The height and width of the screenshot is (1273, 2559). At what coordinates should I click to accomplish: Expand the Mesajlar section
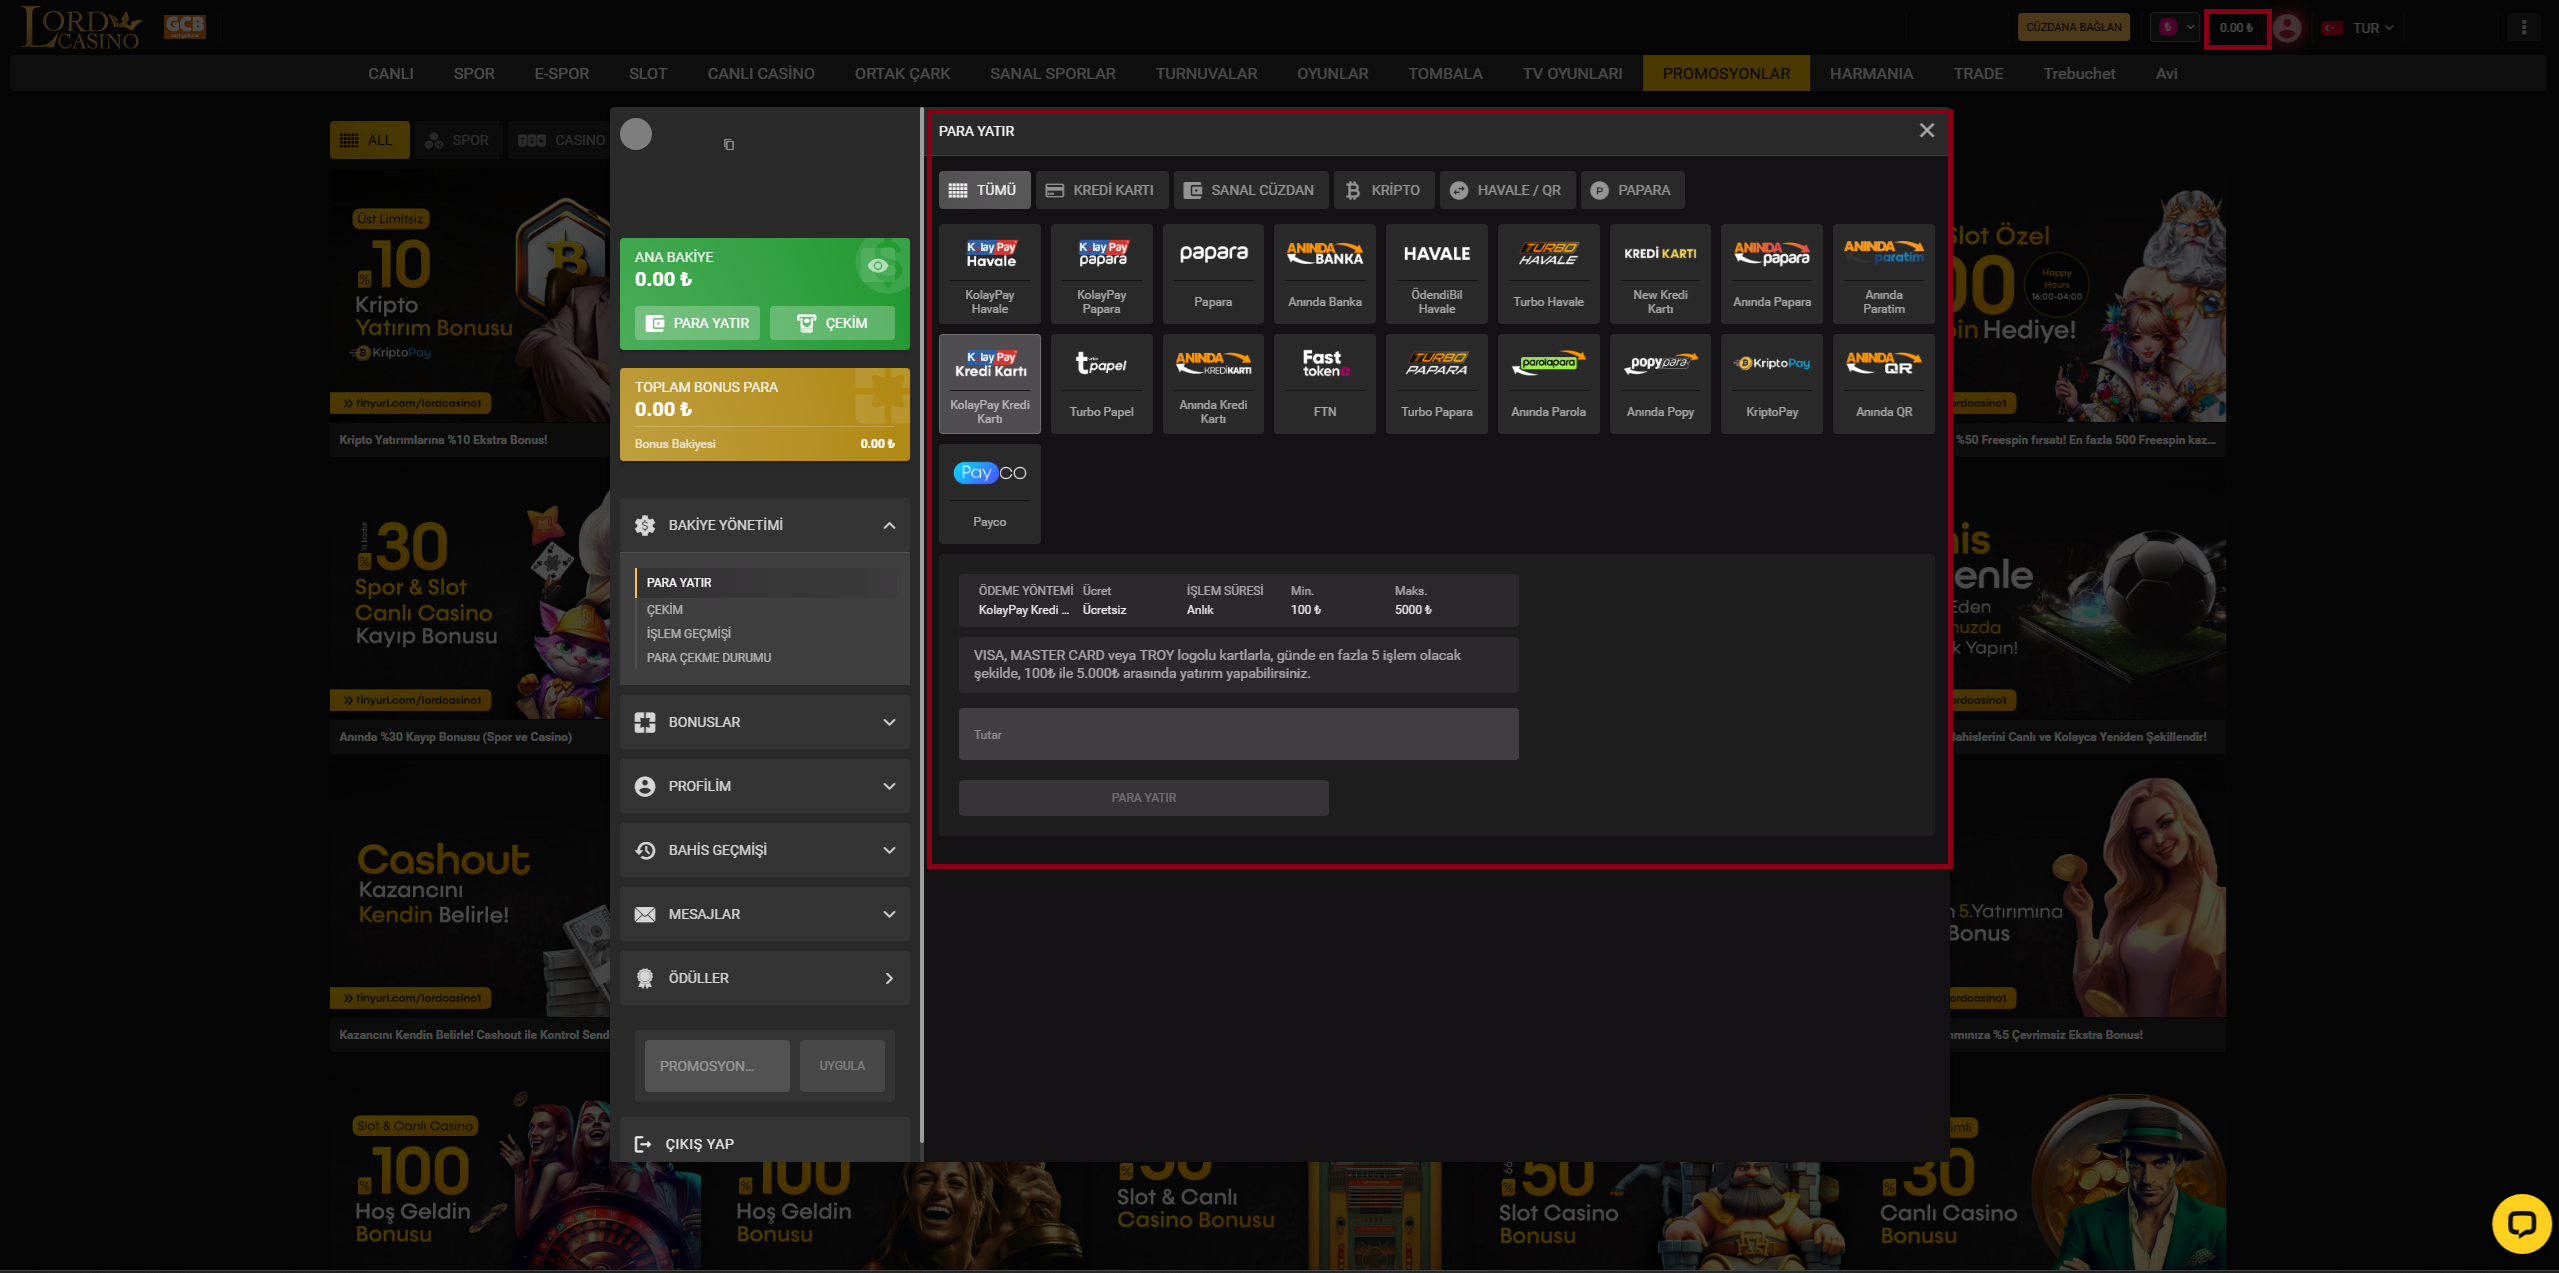(765, 914)
